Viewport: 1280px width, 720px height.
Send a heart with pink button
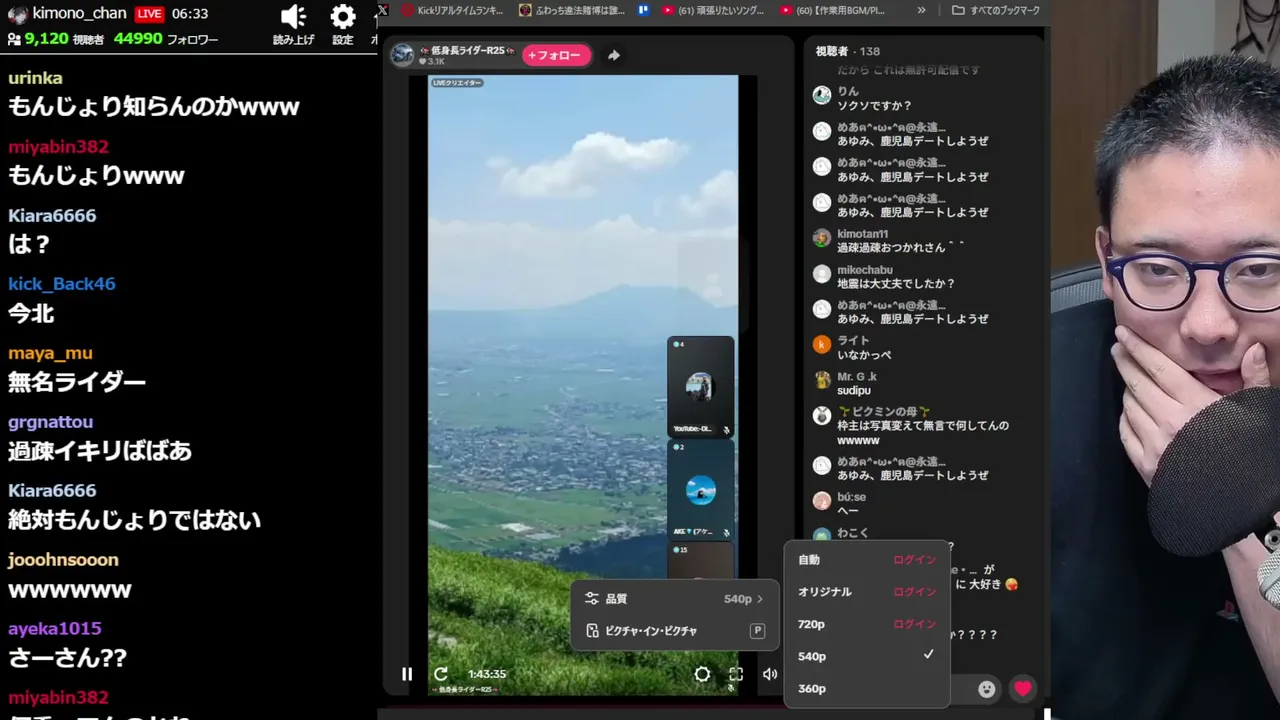(x=1022, y=688)
